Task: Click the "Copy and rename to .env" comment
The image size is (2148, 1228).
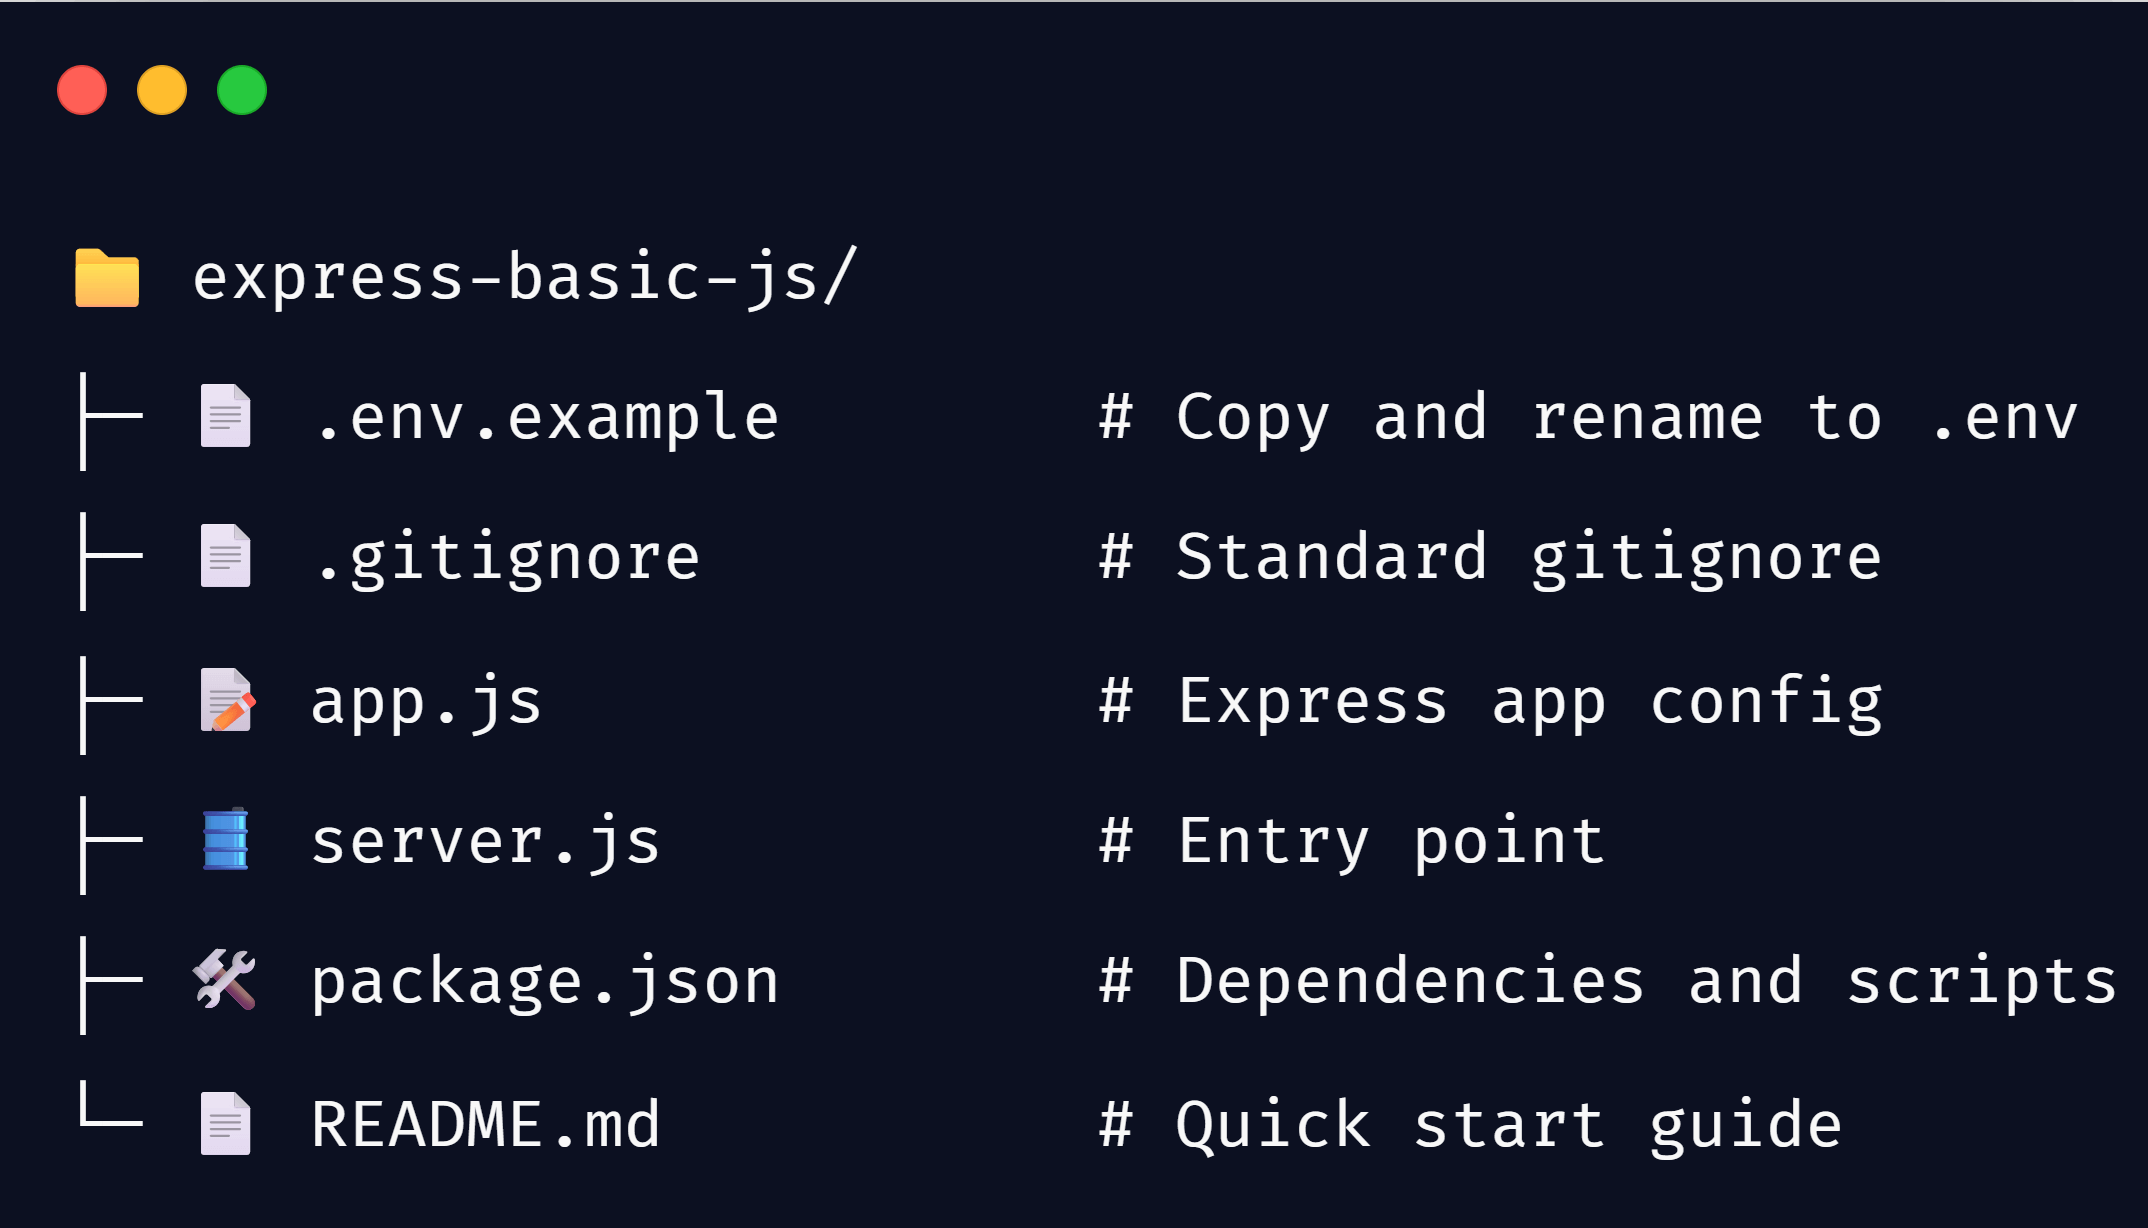Action: pos(1588,417)
